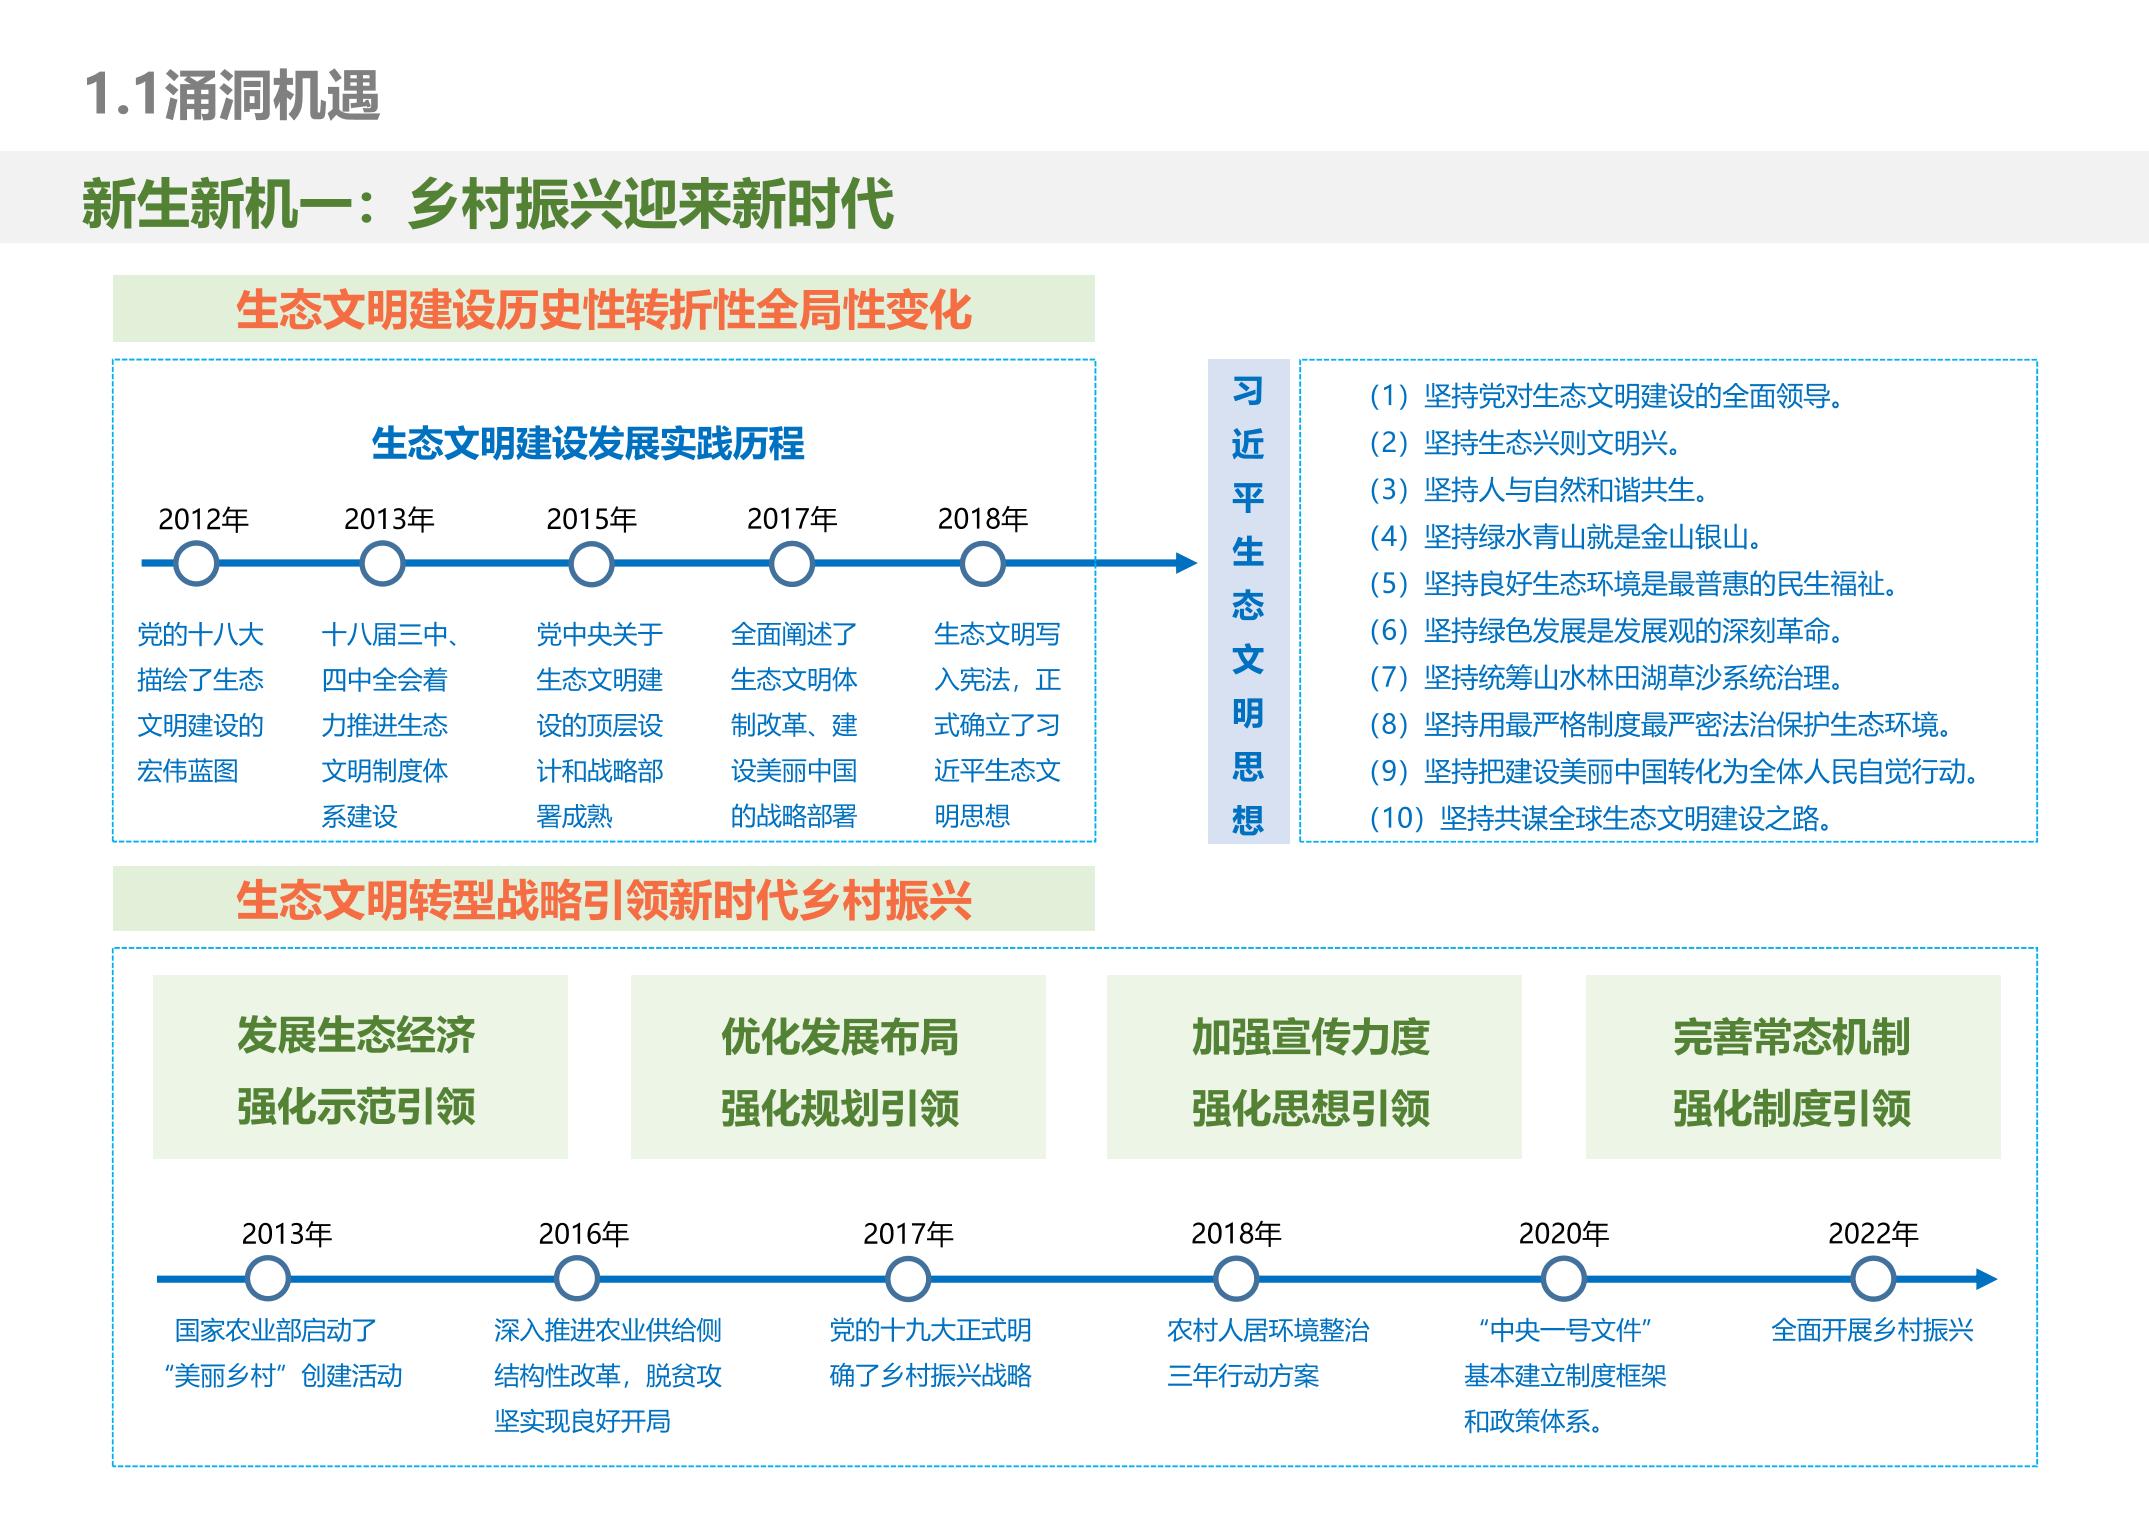Screen dimensions: 2149x1520
Task: Click the 2015年 marker on upper timeline
Action: [x=591, y=564]
